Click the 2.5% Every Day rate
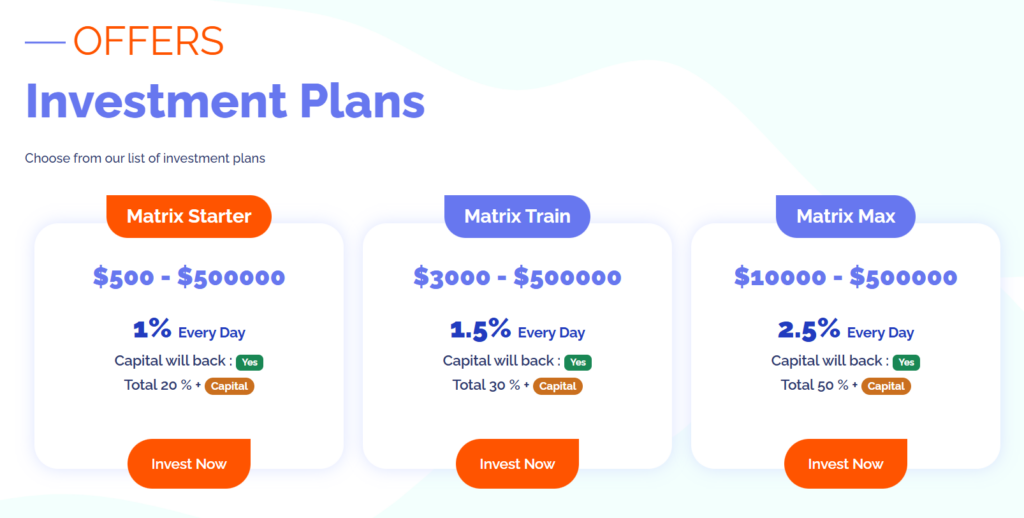The image size is (1024, 518). click(845, 330)
